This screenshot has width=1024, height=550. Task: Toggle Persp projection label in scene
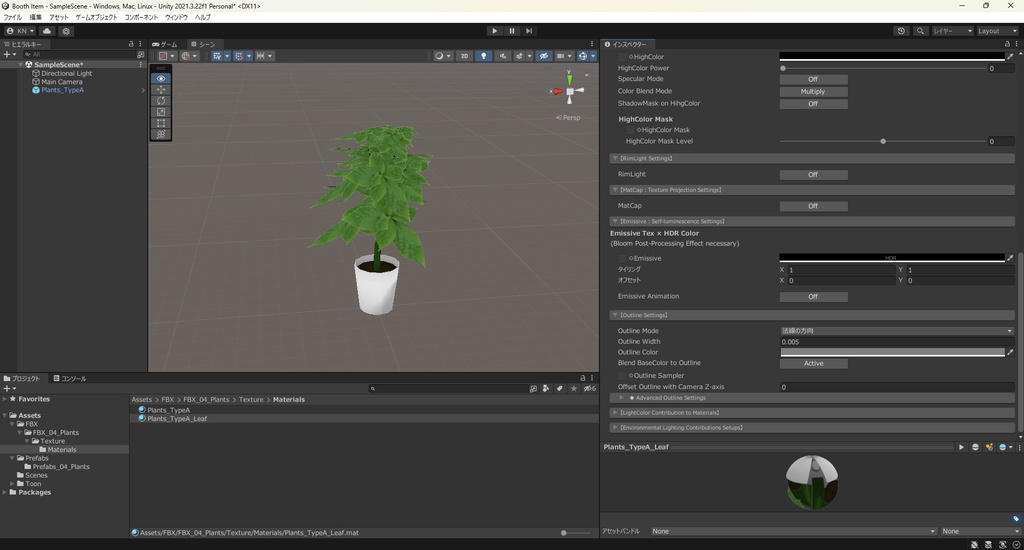568,118
